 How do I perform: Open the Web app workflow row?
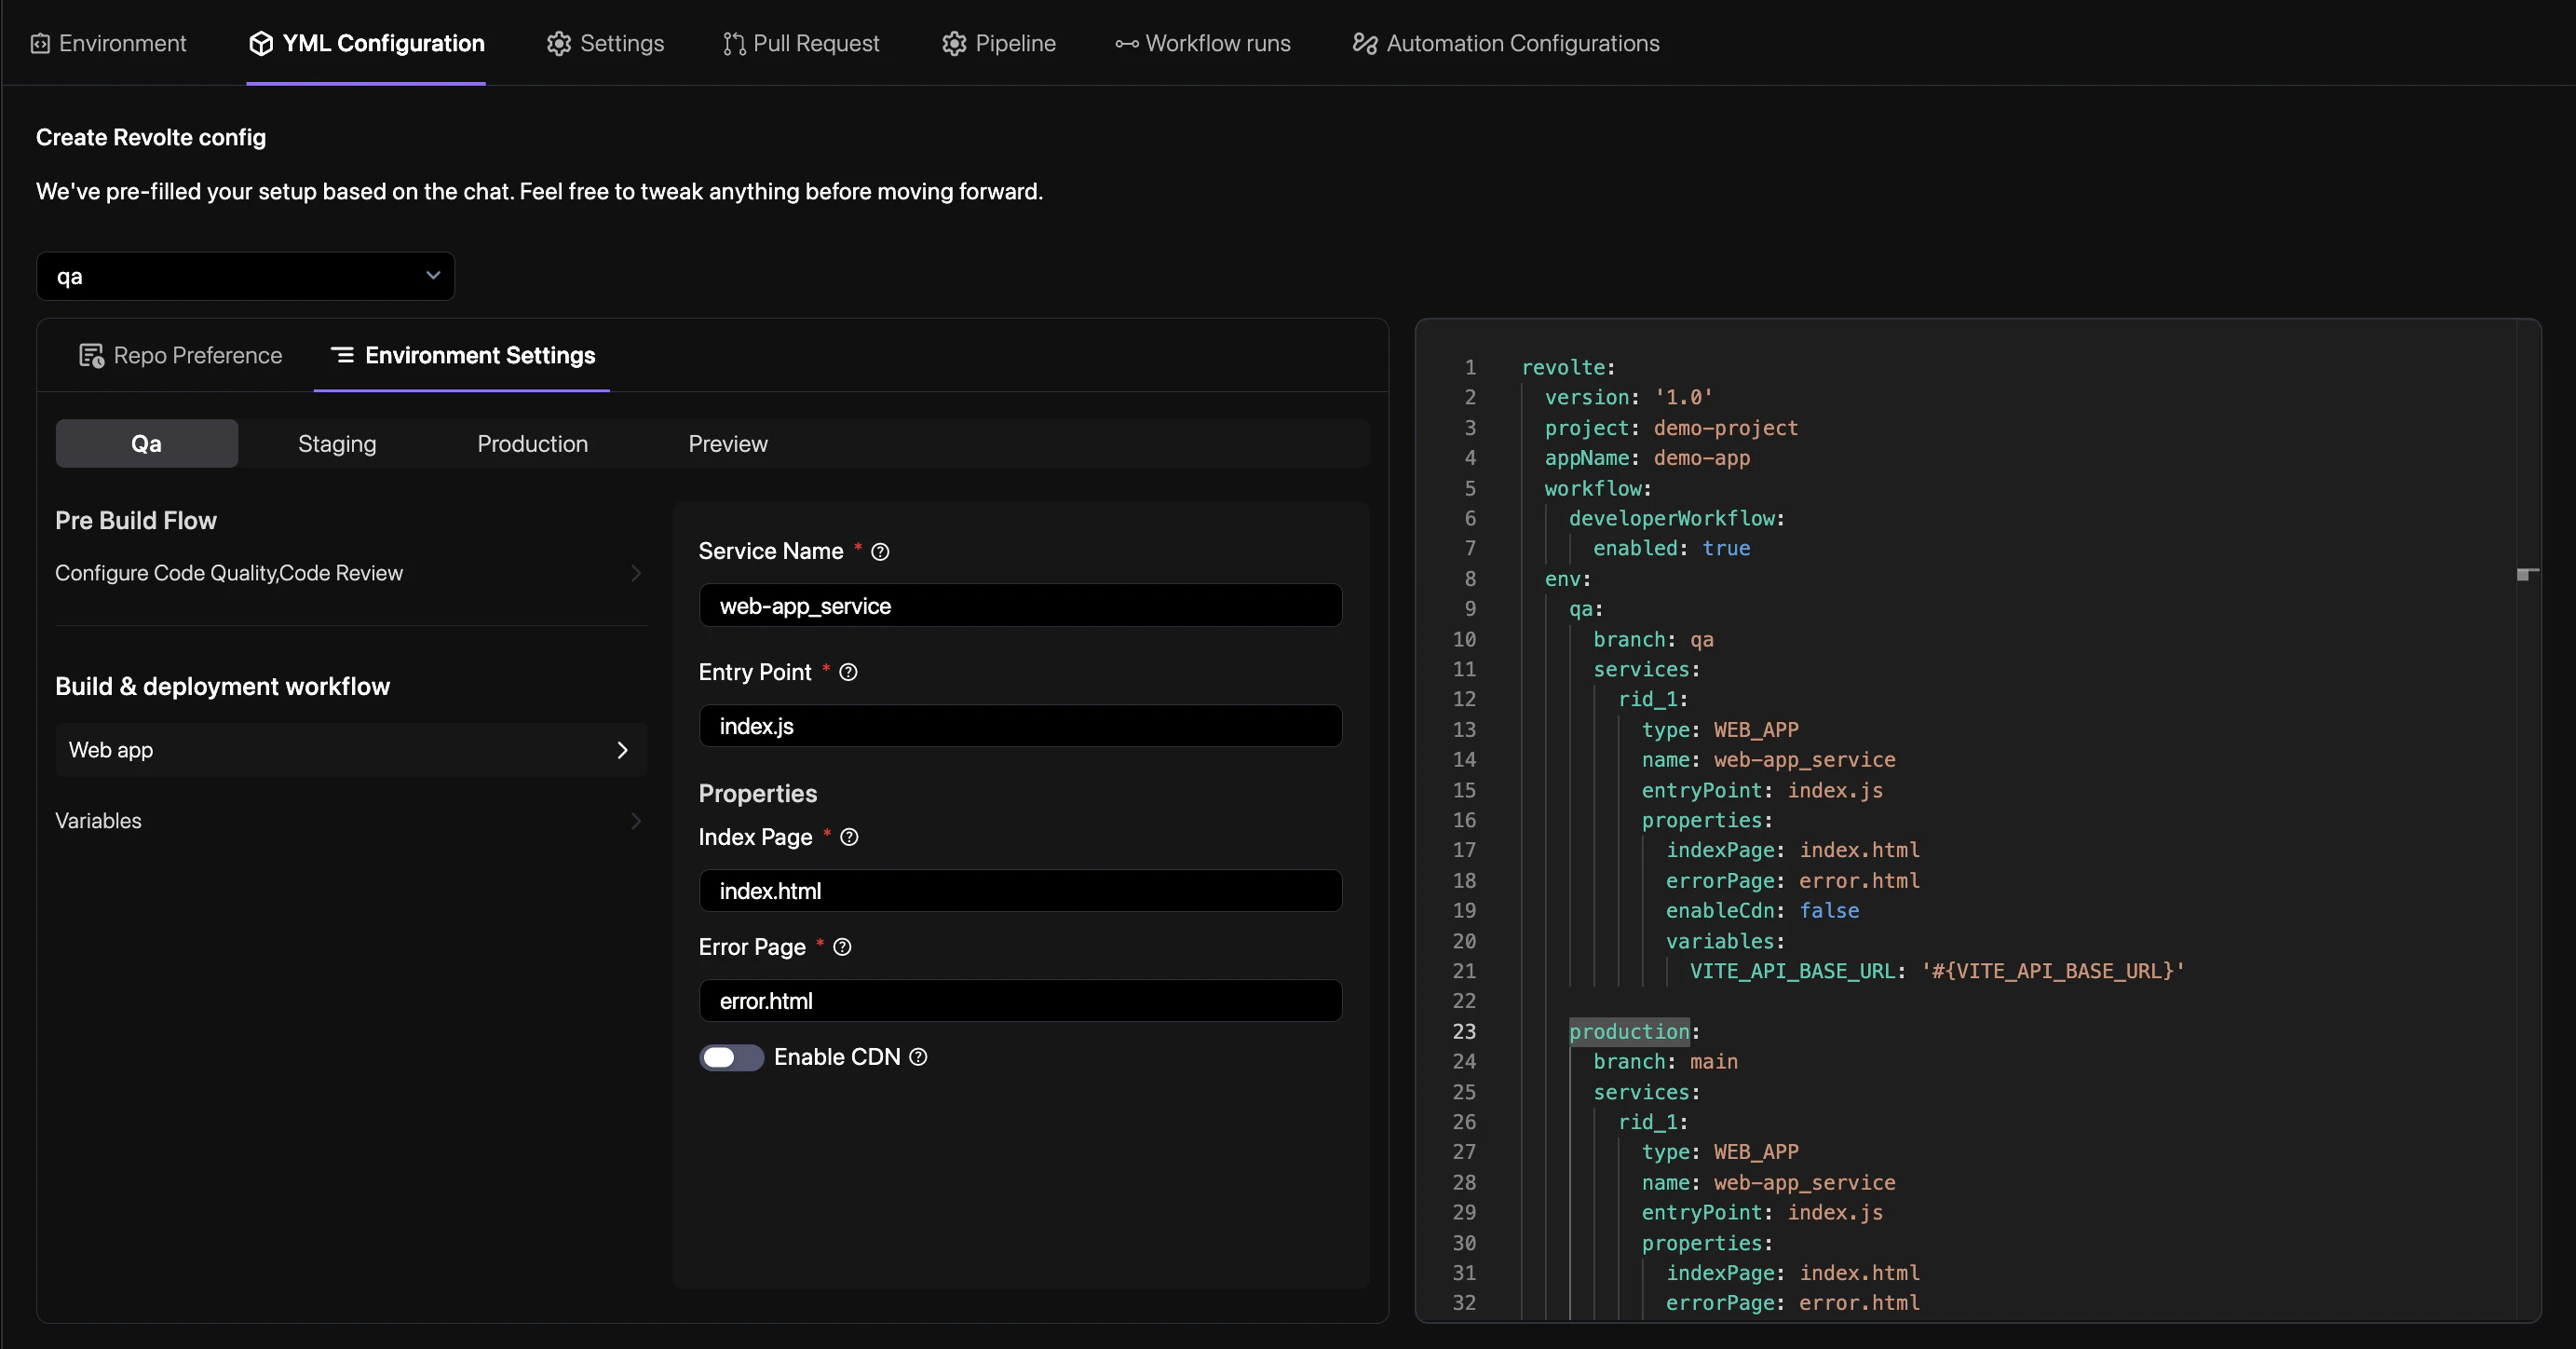point(350,750)
